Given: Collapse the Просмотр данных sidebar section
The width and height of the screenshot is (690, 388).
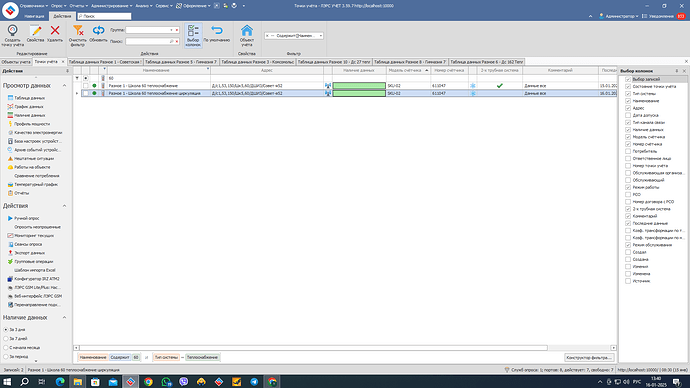Looking at the screenshot, I should coord(64,85).
